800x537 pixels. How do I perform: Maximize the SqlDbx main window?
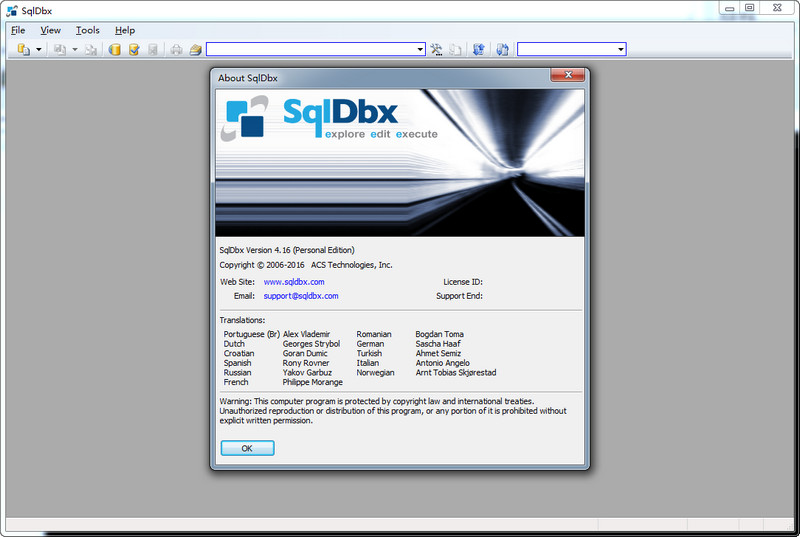(749, 8)
